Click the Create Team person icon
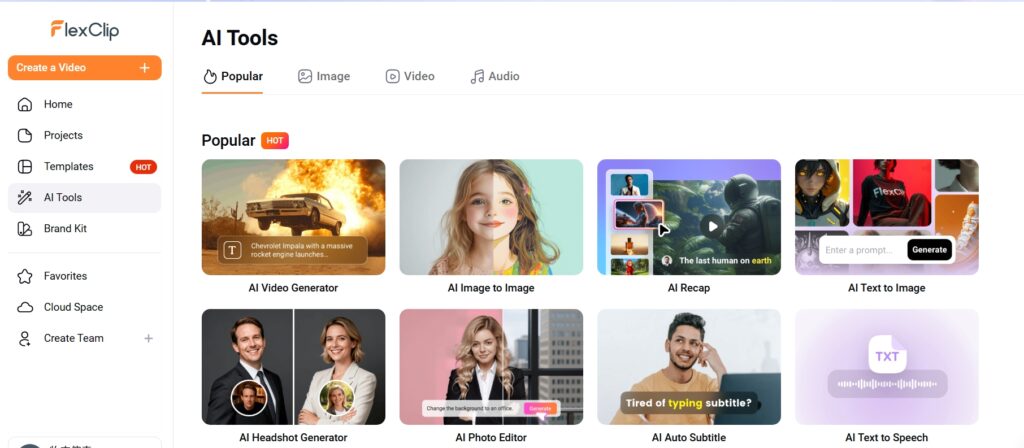 coord(25,339)
